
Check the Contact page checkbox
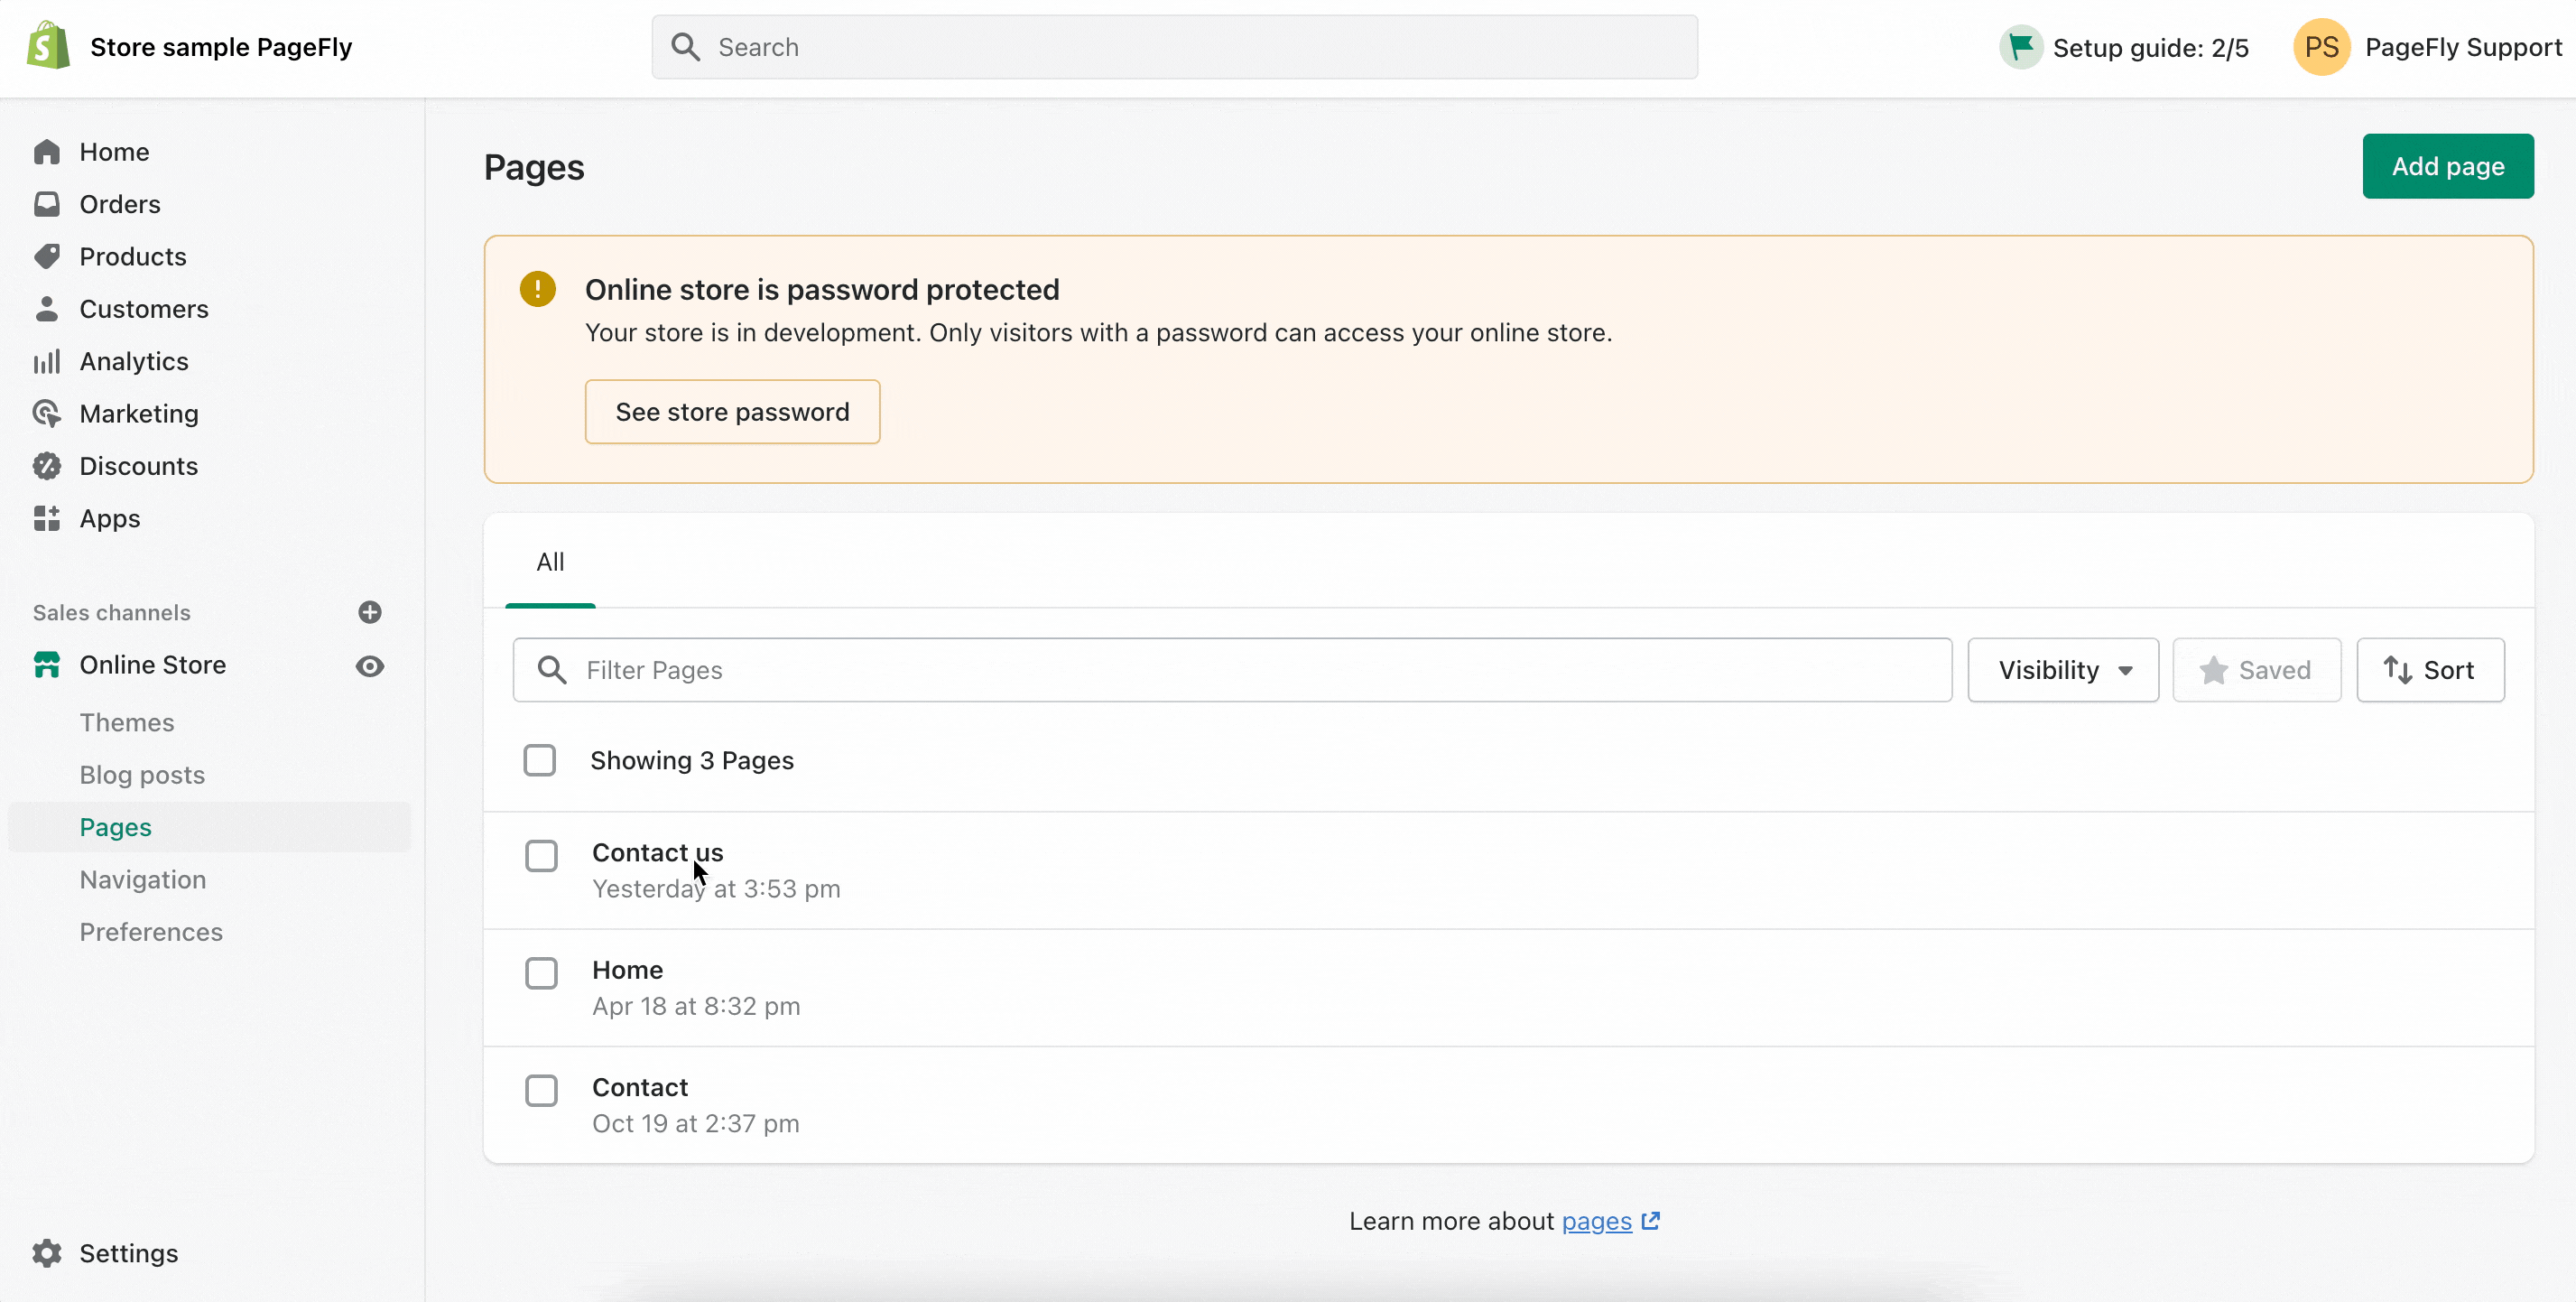tap(542, 1090)
